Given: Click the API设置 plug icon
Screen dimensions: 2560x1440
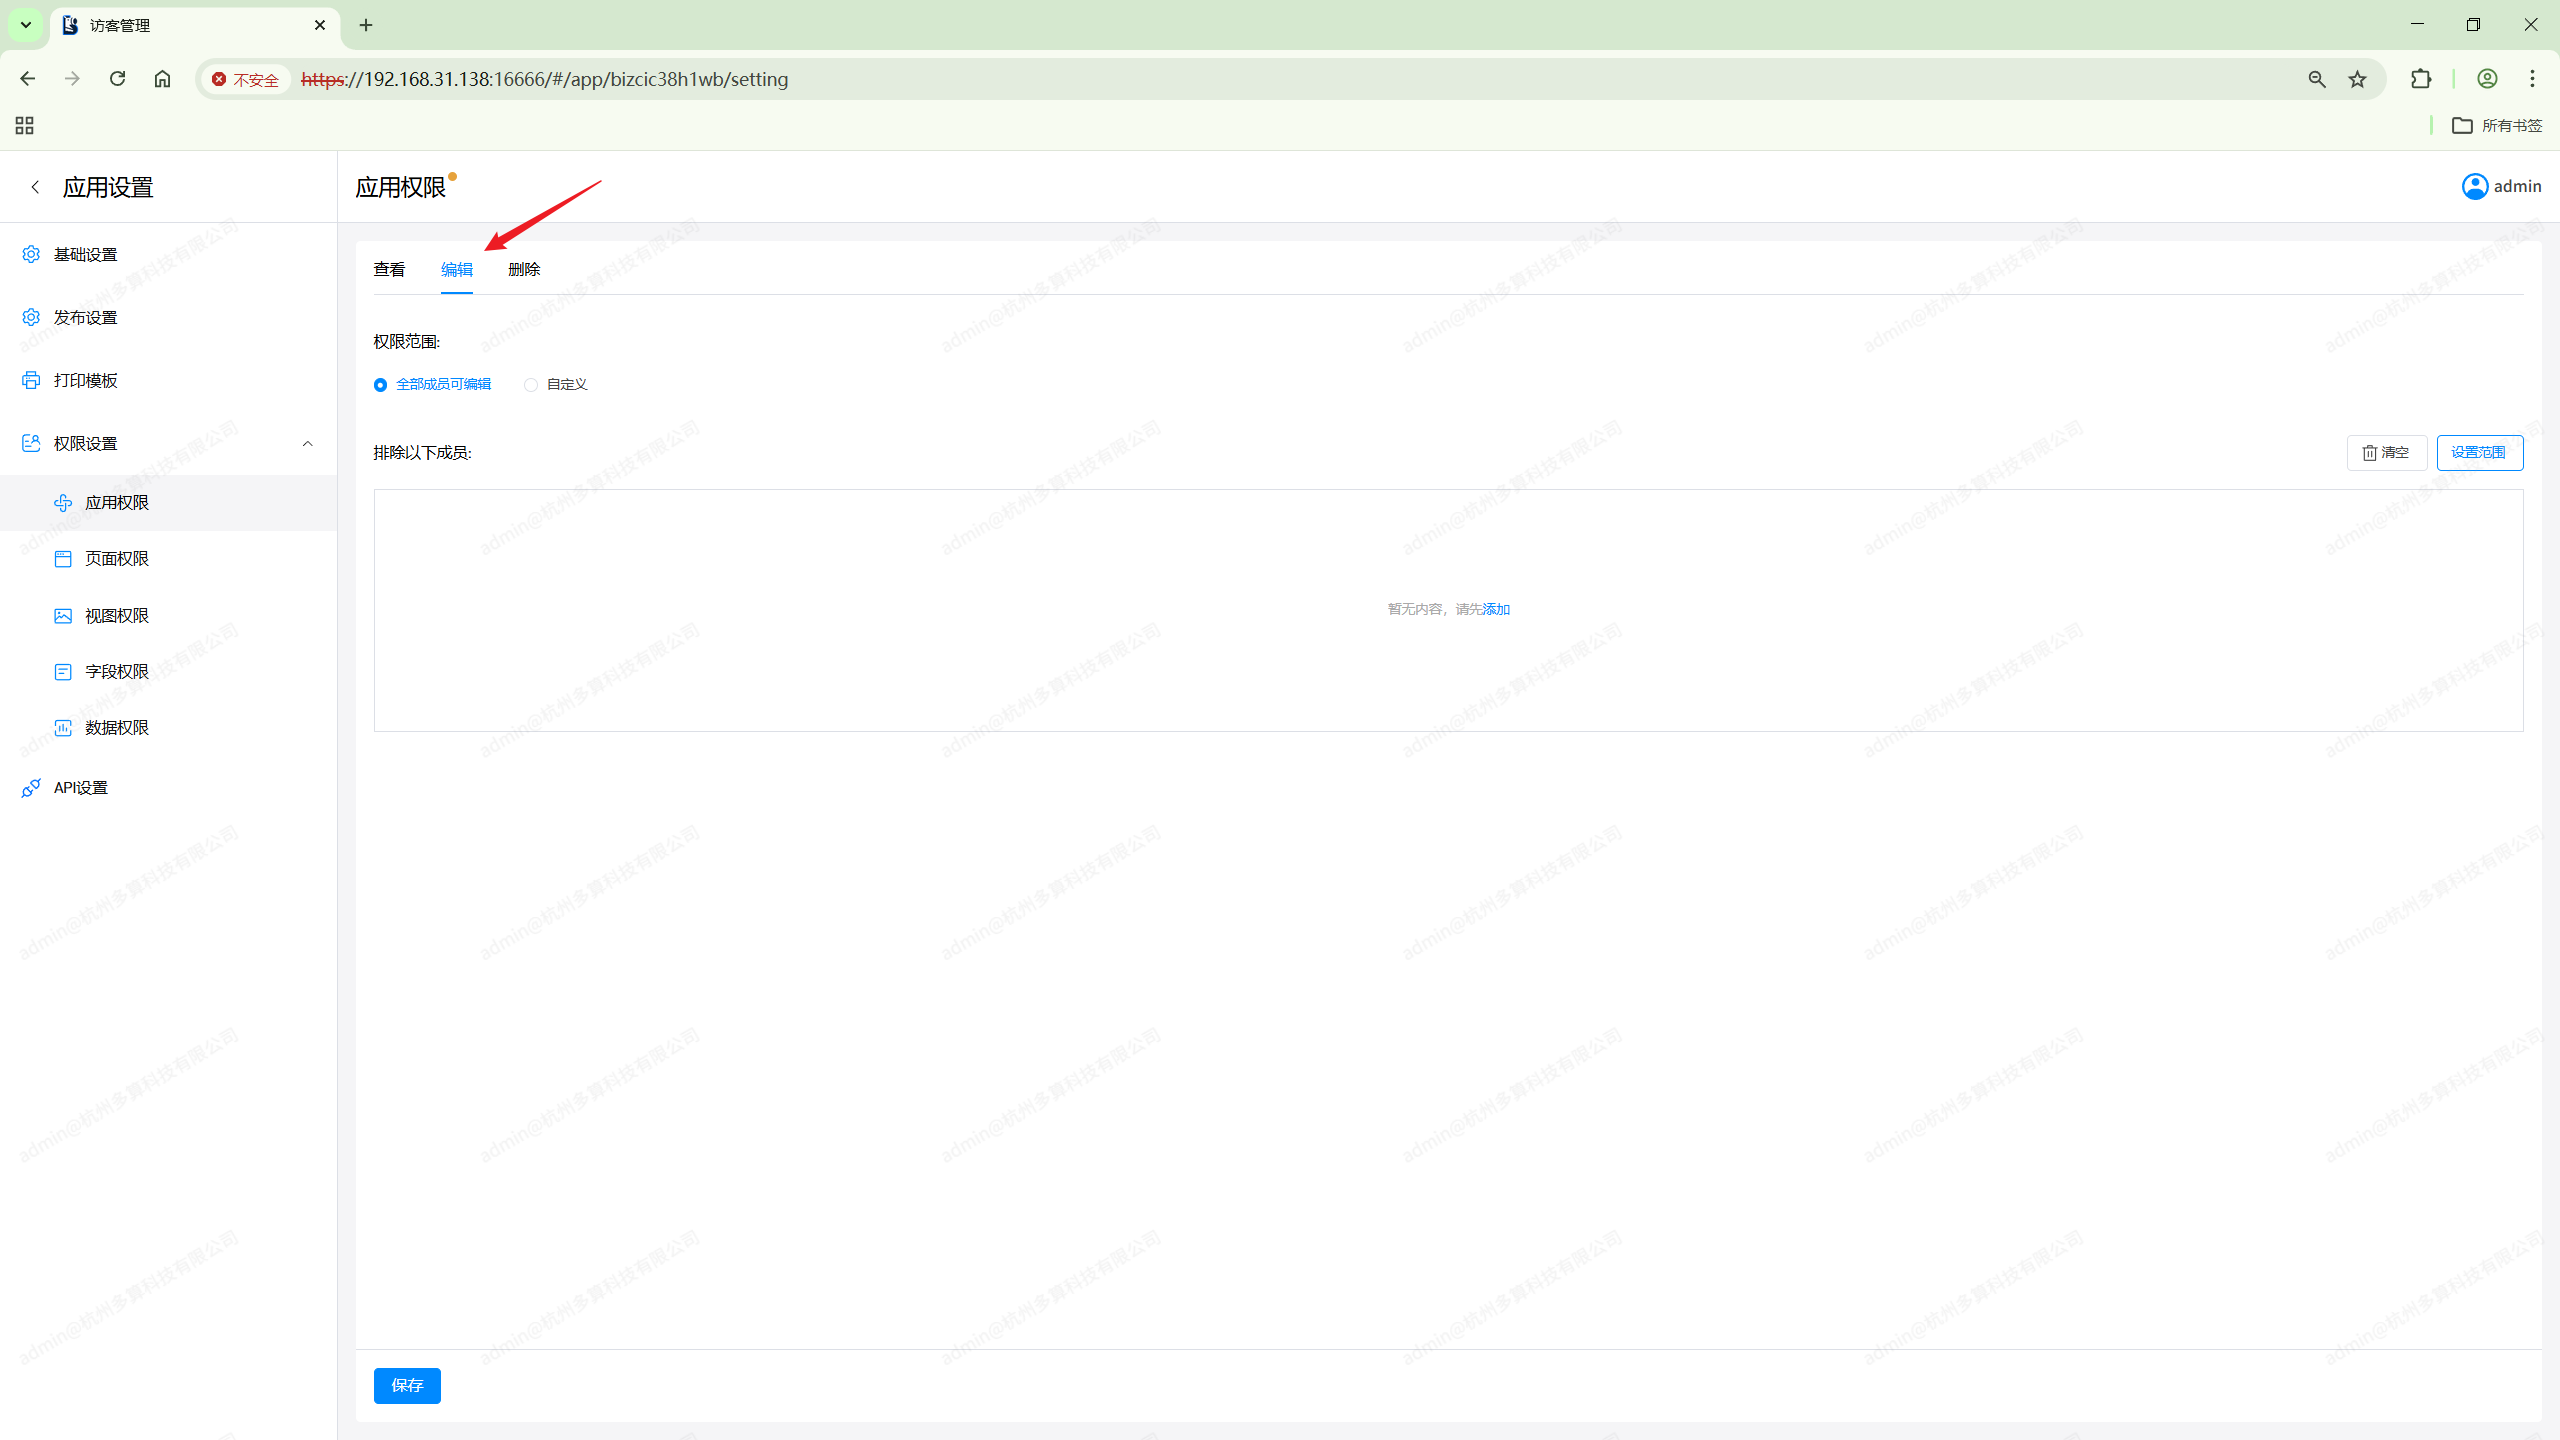Looking at the screenshot, I should (x=31, y=788).
